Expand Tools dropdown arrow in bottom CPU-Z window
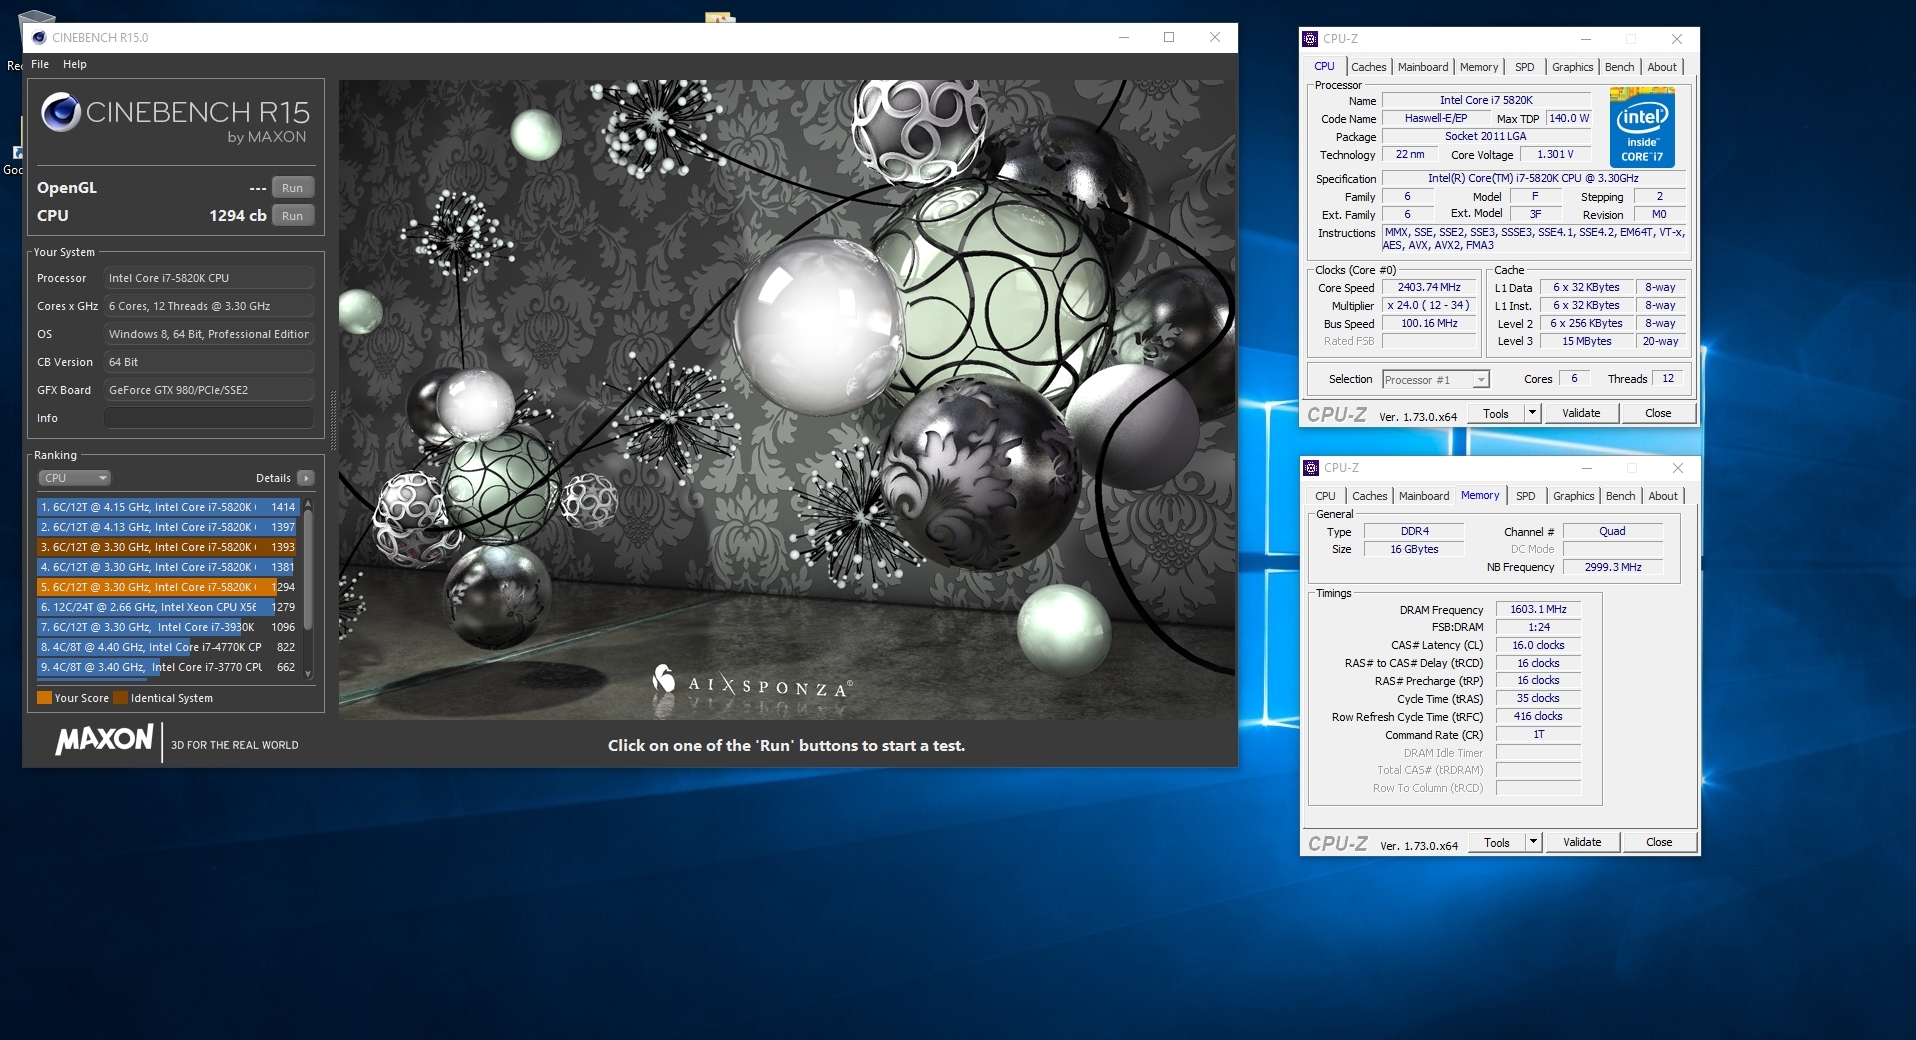 [1533, 842]
